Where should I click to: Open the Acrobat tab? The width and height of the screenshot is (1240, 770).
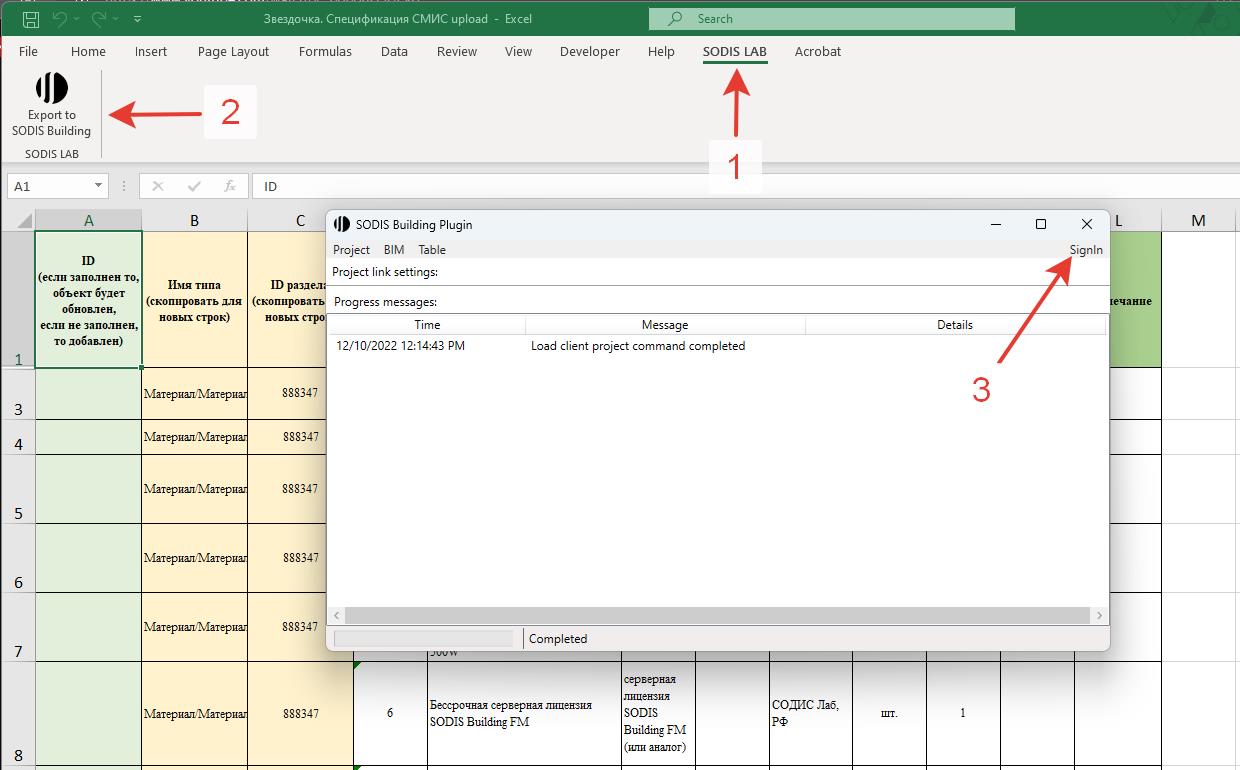[x=818, y=51]
